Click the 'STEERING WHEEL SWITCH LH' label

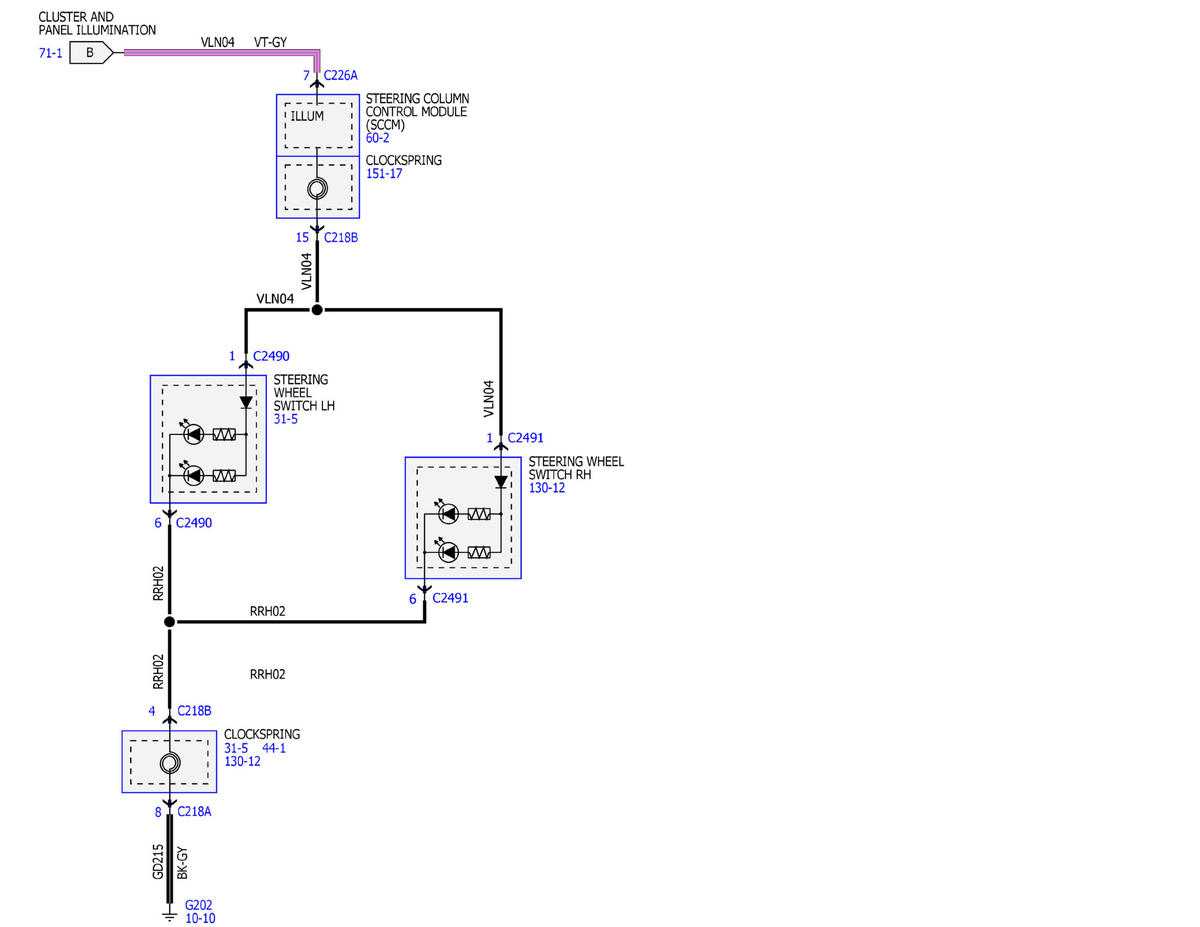point(304,393)
